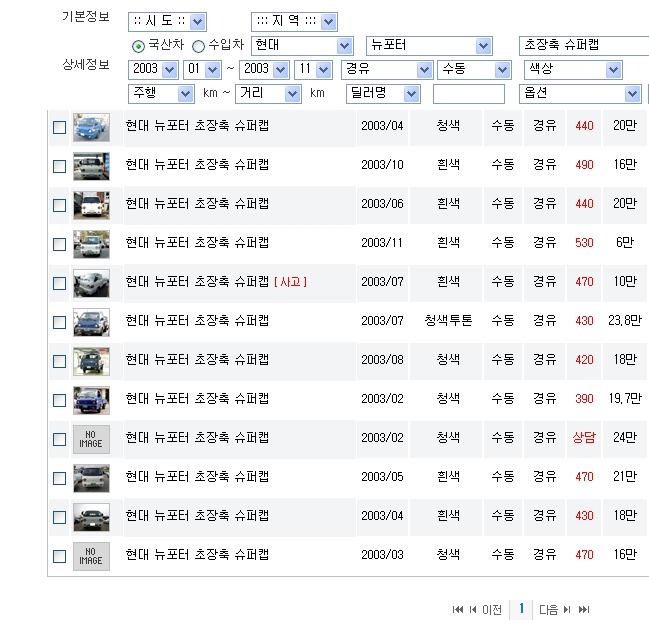Open listing title marked [사고]
Image resolution: width=649 pixels, height=624 pixels.
pyautogui.click(x=216, y=282)
